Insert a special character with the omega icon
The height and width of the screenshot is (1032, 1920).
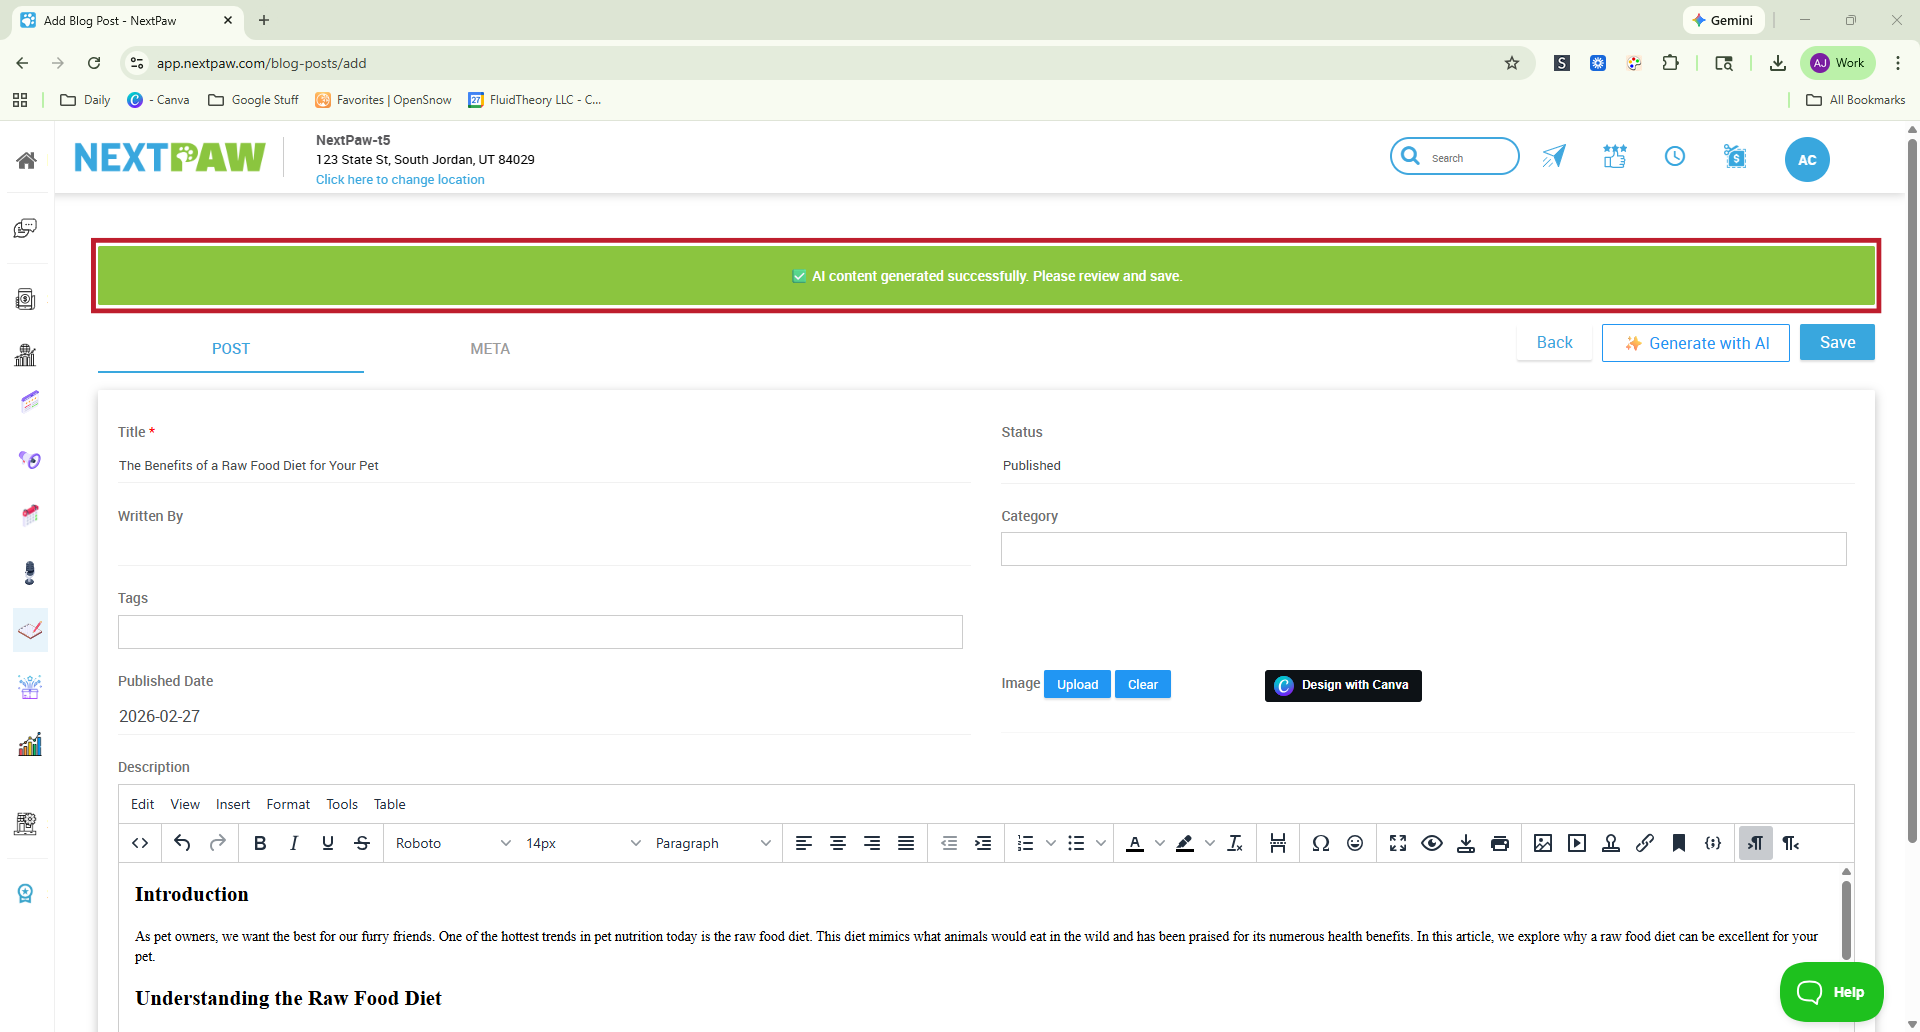pos(1321,843)
